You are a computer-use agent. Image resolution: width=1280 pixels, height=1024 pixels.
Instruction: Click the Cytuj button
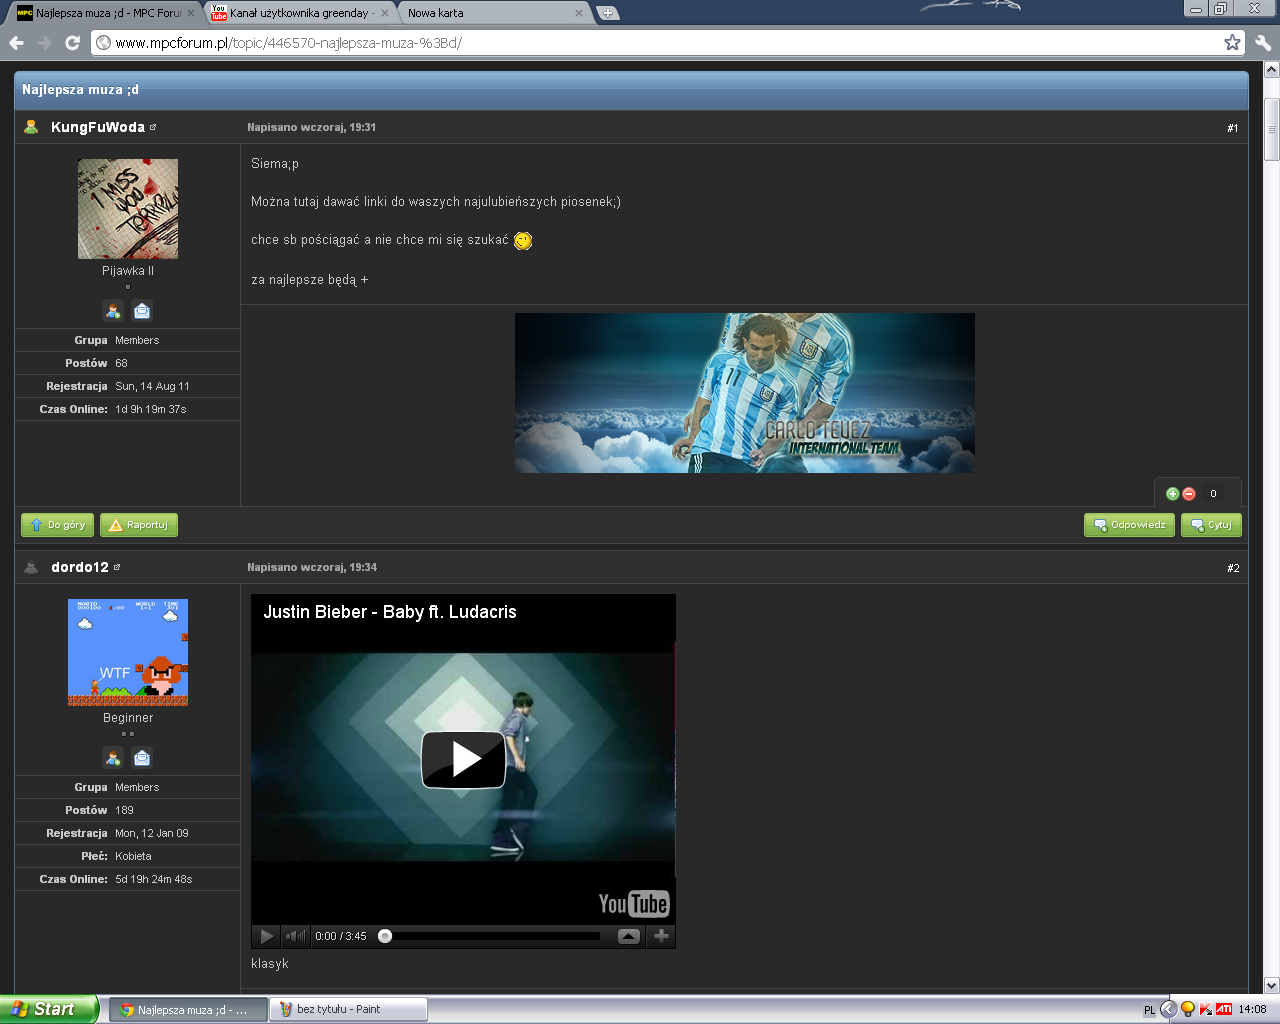(x=1211, y=525)
